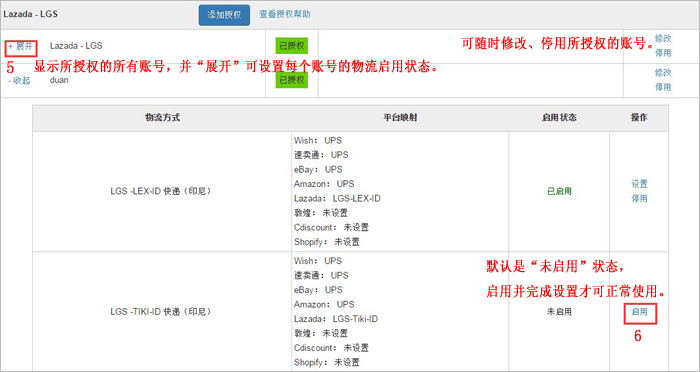Viewport: 700px width, 372px height.
Task: Click the 已授权 badge of Lazada - LGS row
Action: (292, 46)
